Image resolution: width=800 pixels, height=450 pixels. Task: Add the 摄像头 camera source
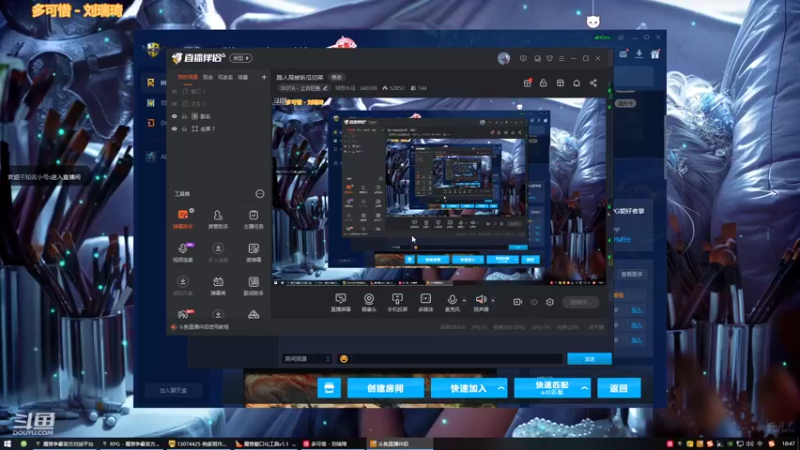click(x=368, y=302)
